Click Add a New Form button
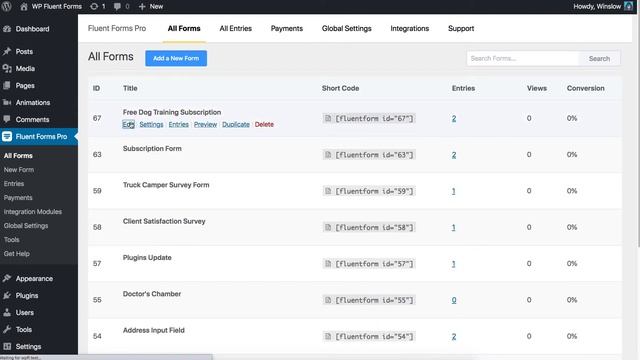Viewport: 640px width, 360px height. (x=176, y=58)
